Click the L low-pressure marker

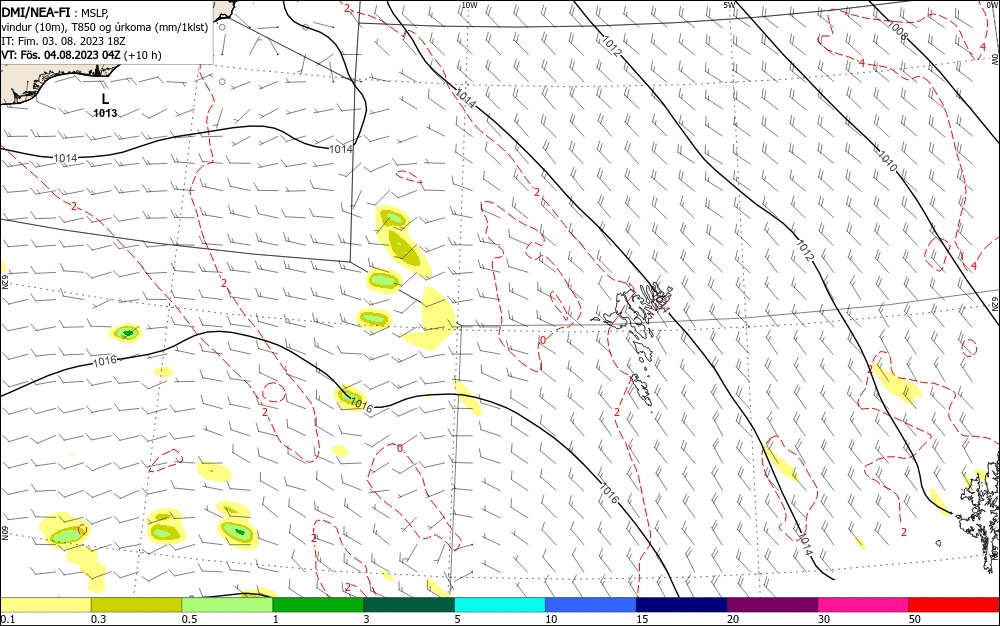point(105,99)
